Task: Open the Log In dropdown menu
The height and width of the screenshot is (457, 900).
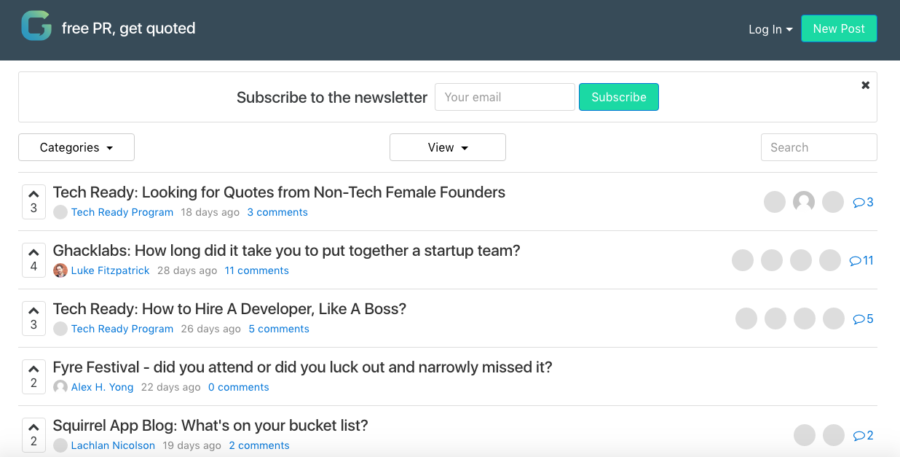Action: pyautogui.click(x=770, y=29)
